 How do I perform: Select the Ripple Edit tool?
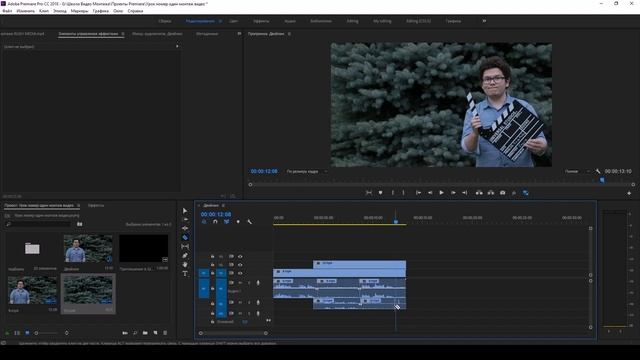(x=185, y=229)
